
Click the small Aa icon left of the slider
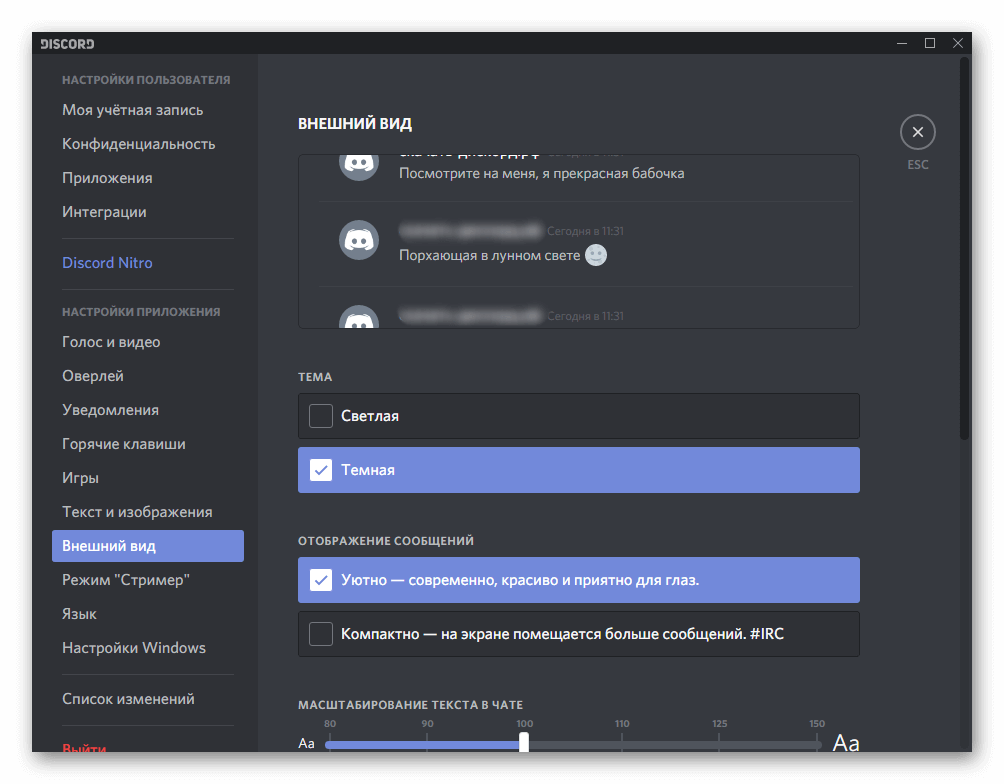[306, 743]
